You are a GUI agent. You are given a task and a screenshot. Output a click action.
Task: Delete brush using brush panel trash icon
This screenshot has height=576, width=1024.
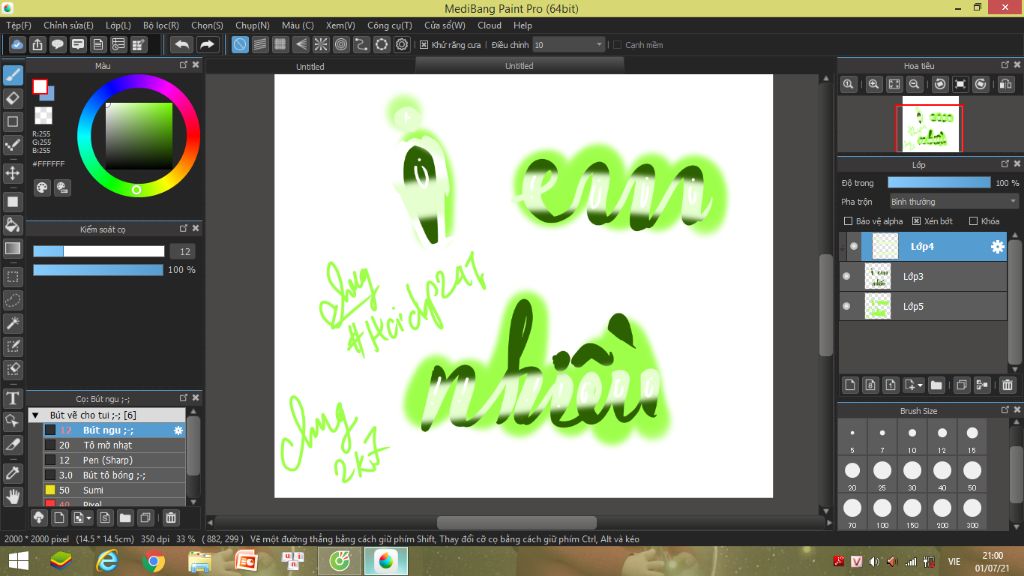pyautogui.click(x=170, y=518)
